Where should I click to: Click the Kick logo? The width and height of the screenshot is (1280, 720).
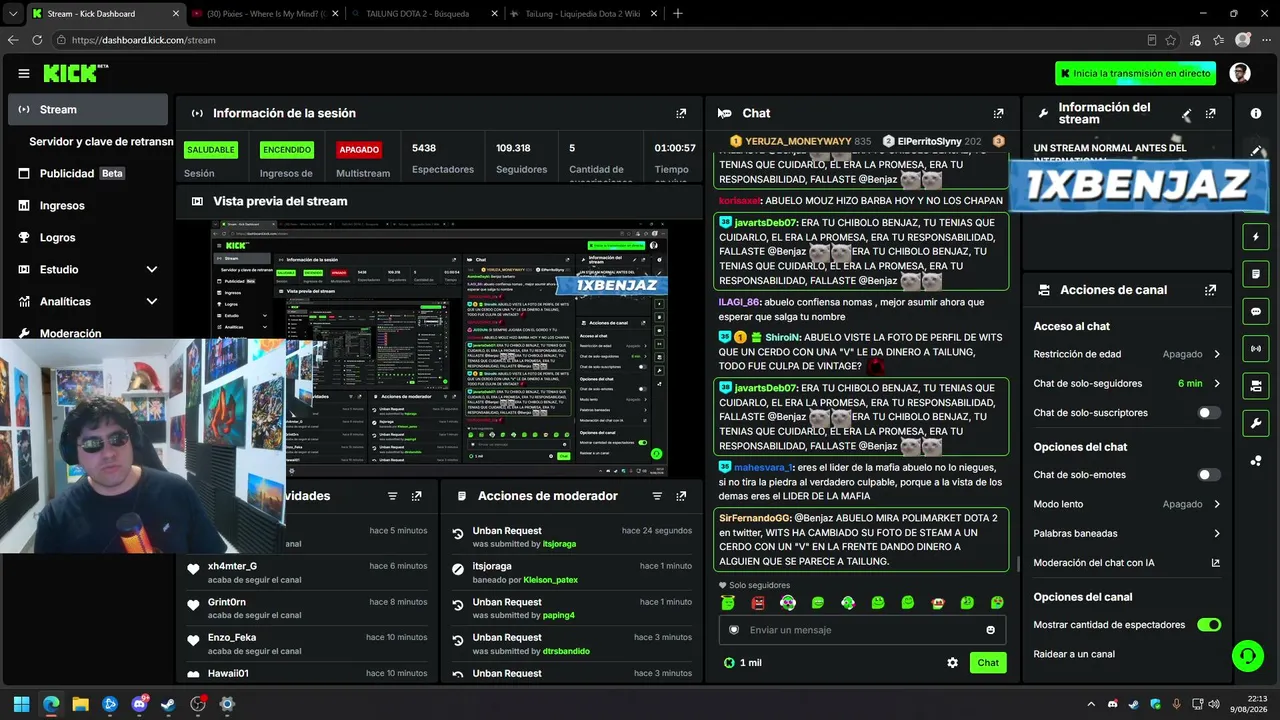pos(75,73)
